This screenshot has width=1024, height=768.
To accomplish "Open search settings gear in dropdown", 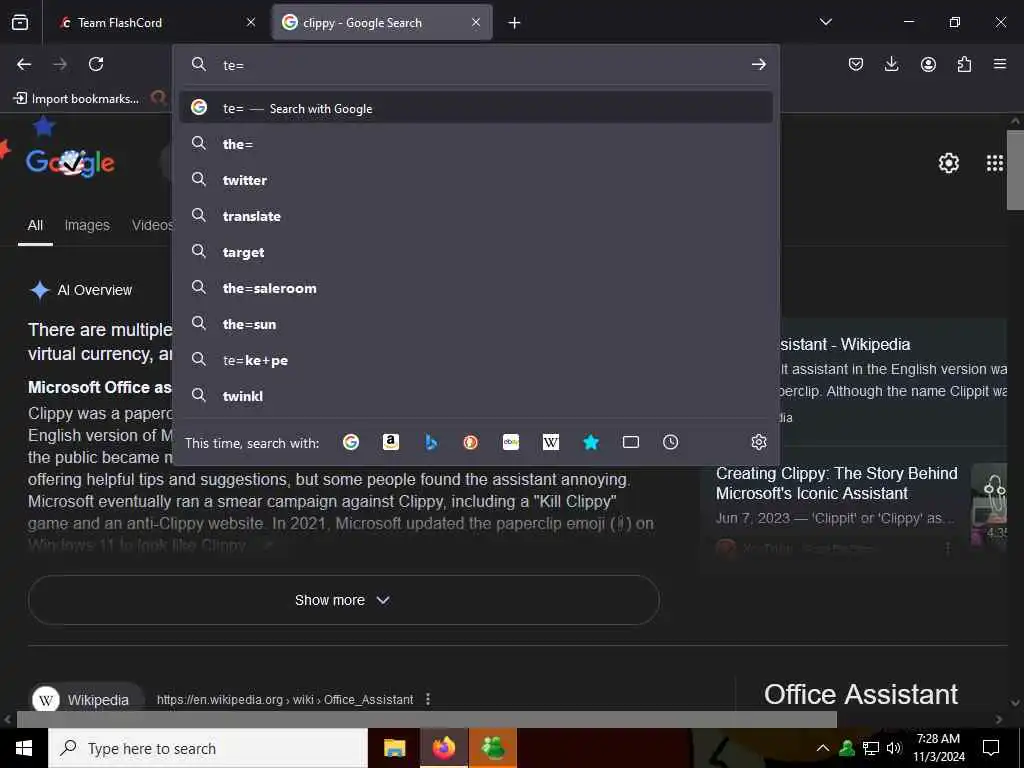I will [x=758, y=442].
